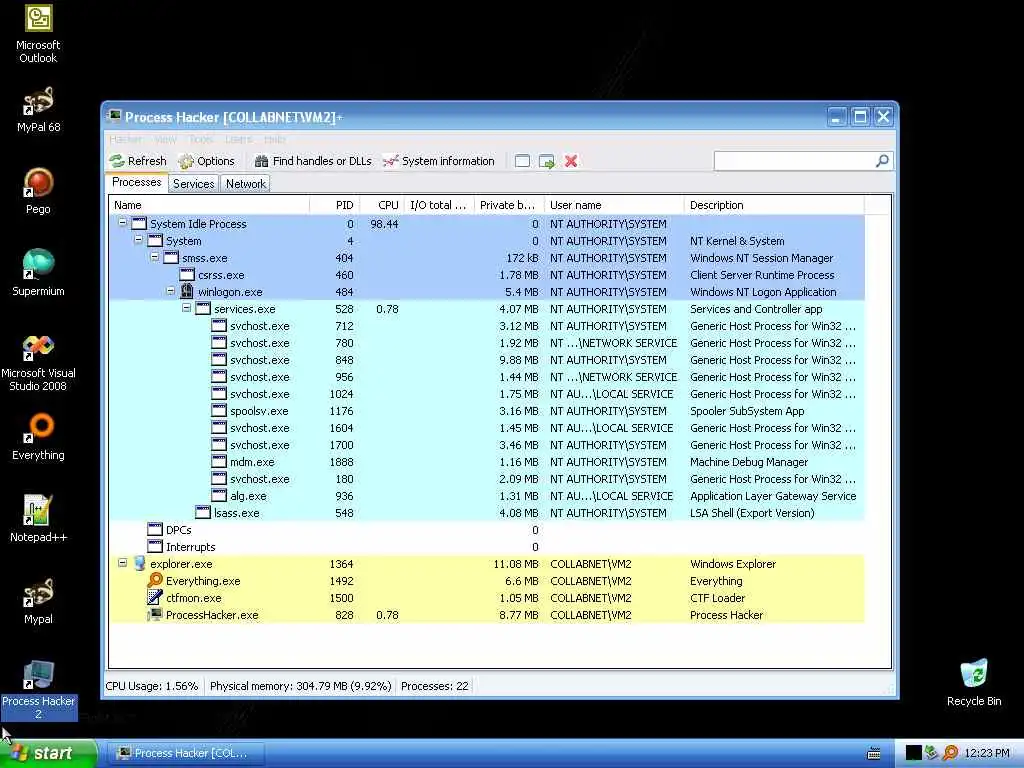Select the Microsoft Outlook desktop icon

(38, 34)
